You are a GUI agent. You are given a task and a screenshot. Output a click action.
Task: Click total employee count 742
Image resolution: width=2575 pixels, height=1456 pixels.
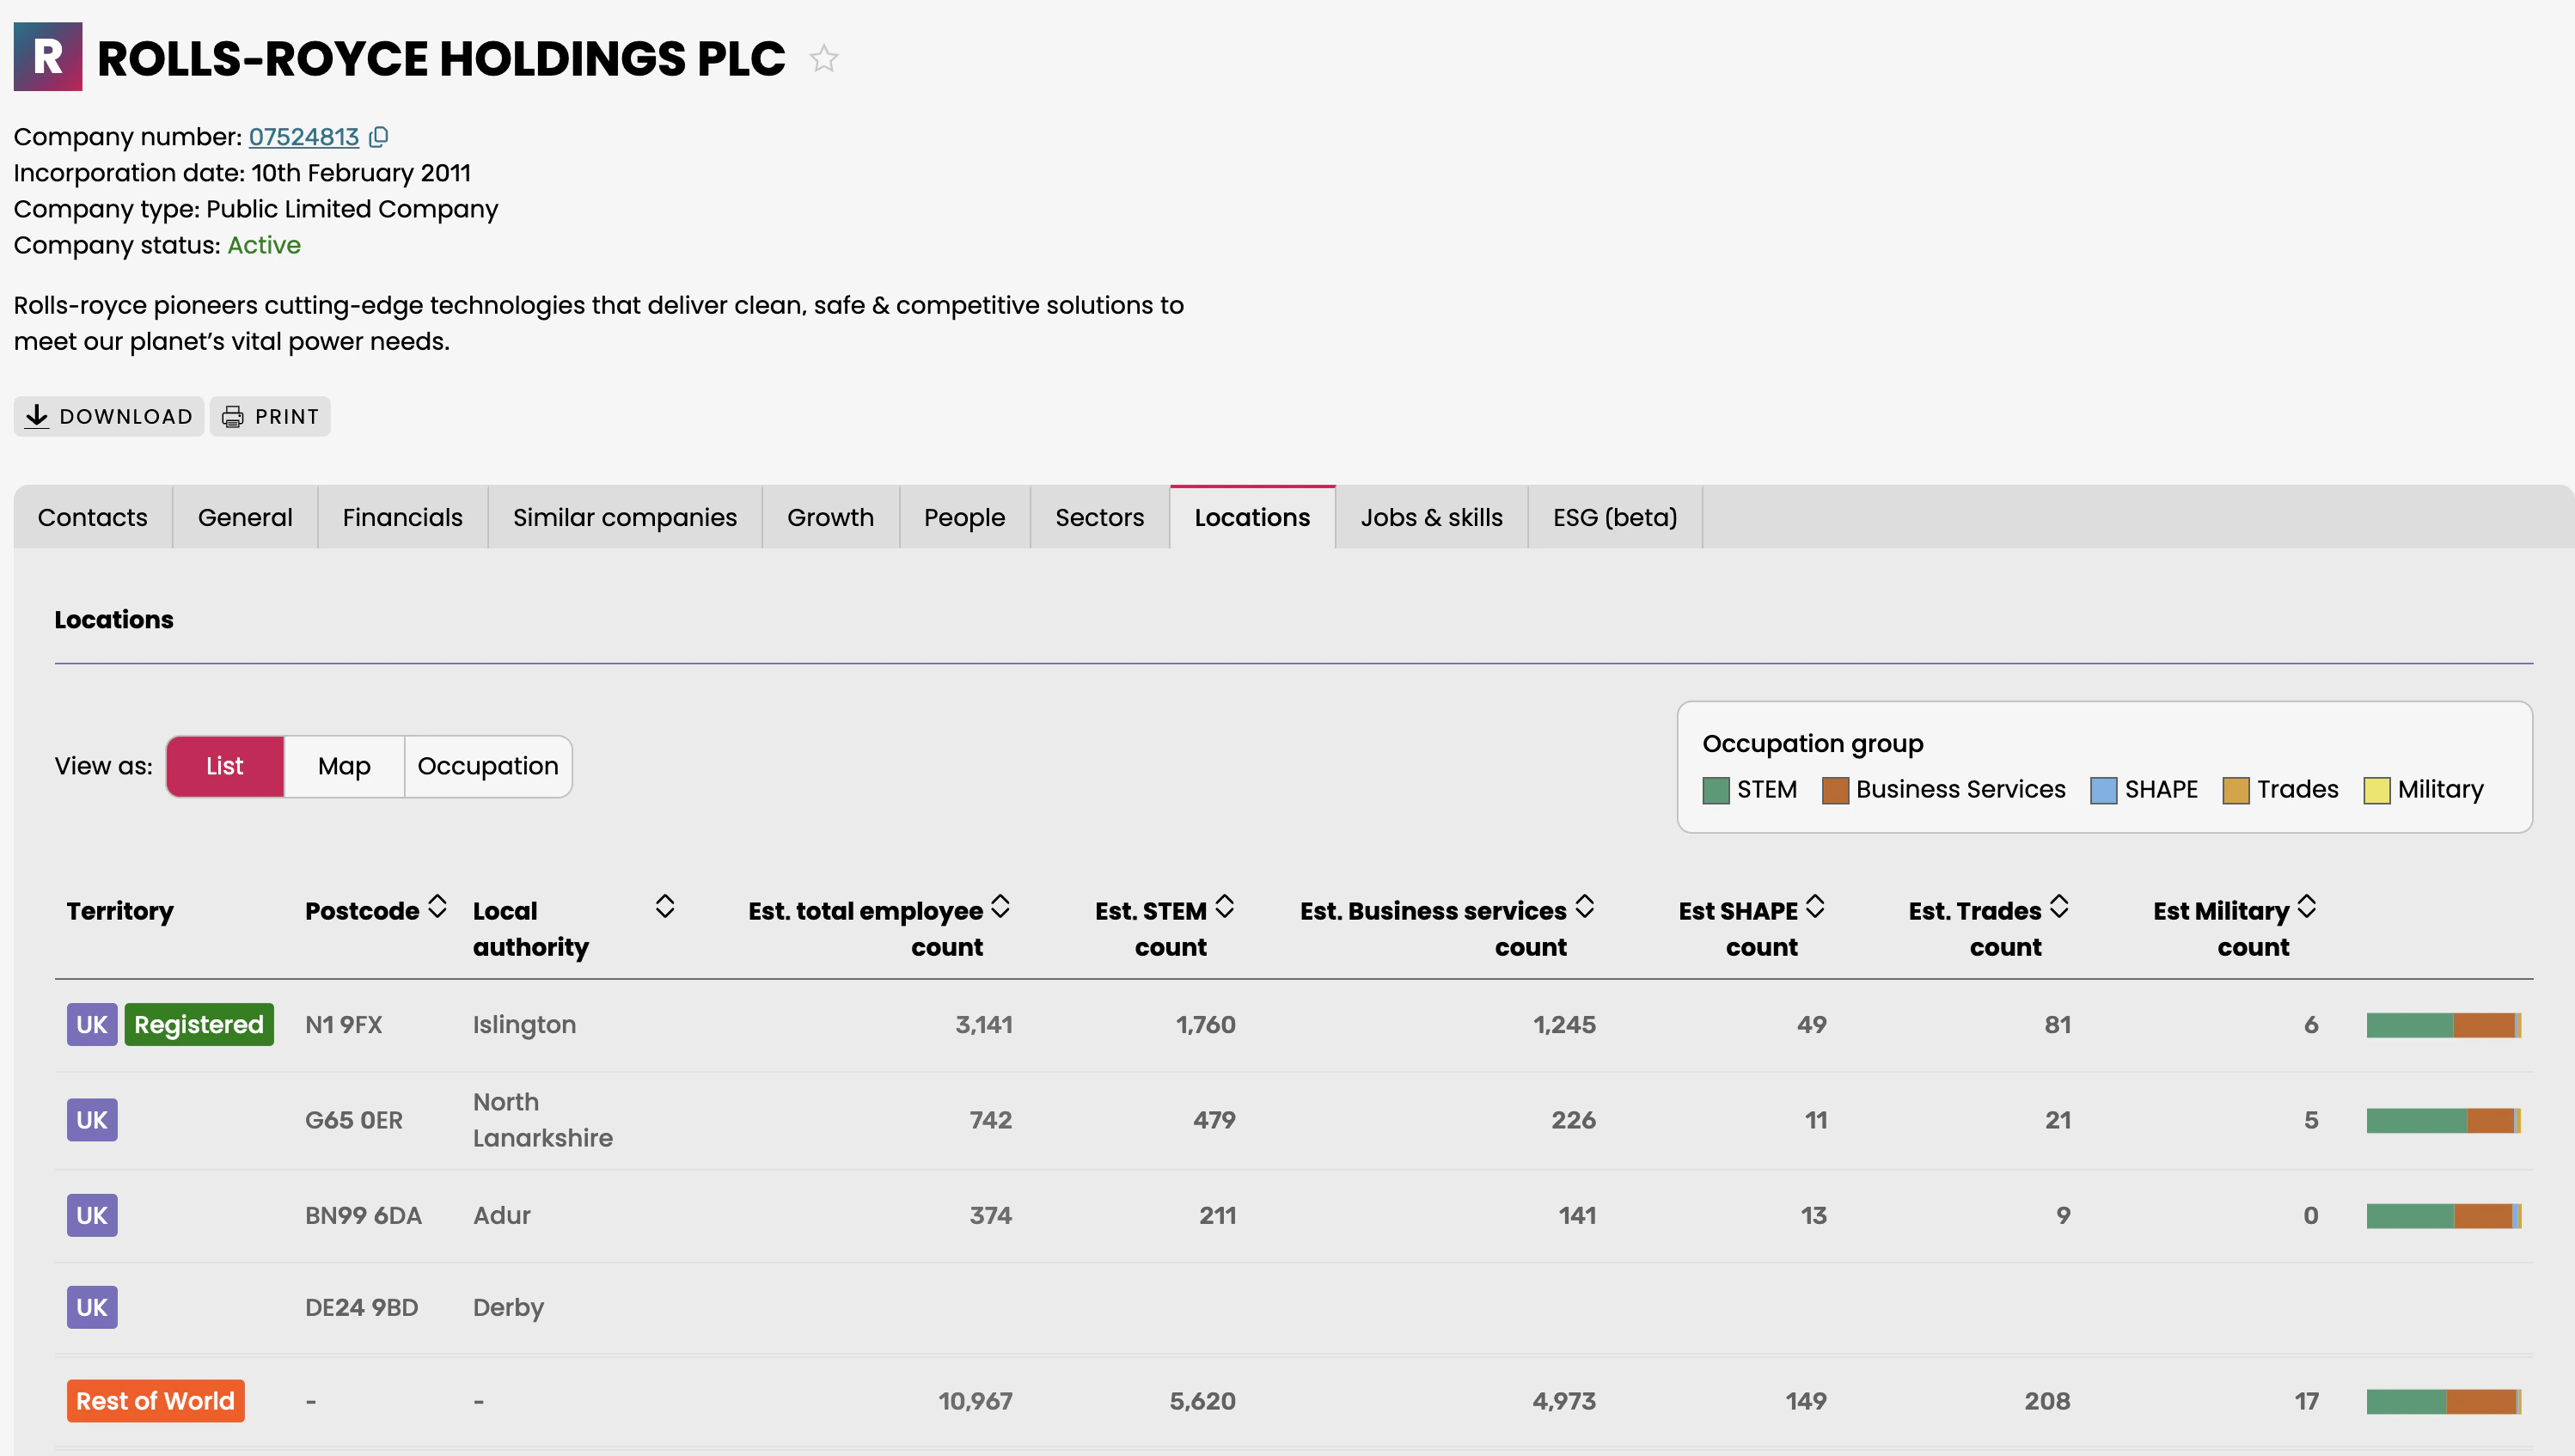pyautogui.click(x=991, y=1120)
